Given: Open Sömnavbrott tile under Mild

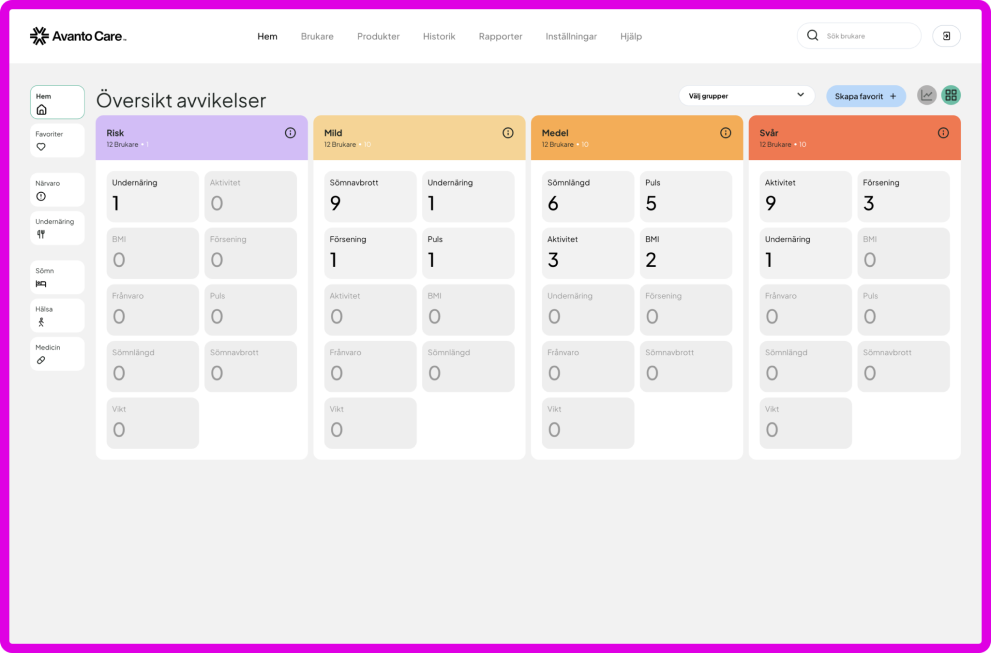Looking at the screenshot, I should [370, 197].
